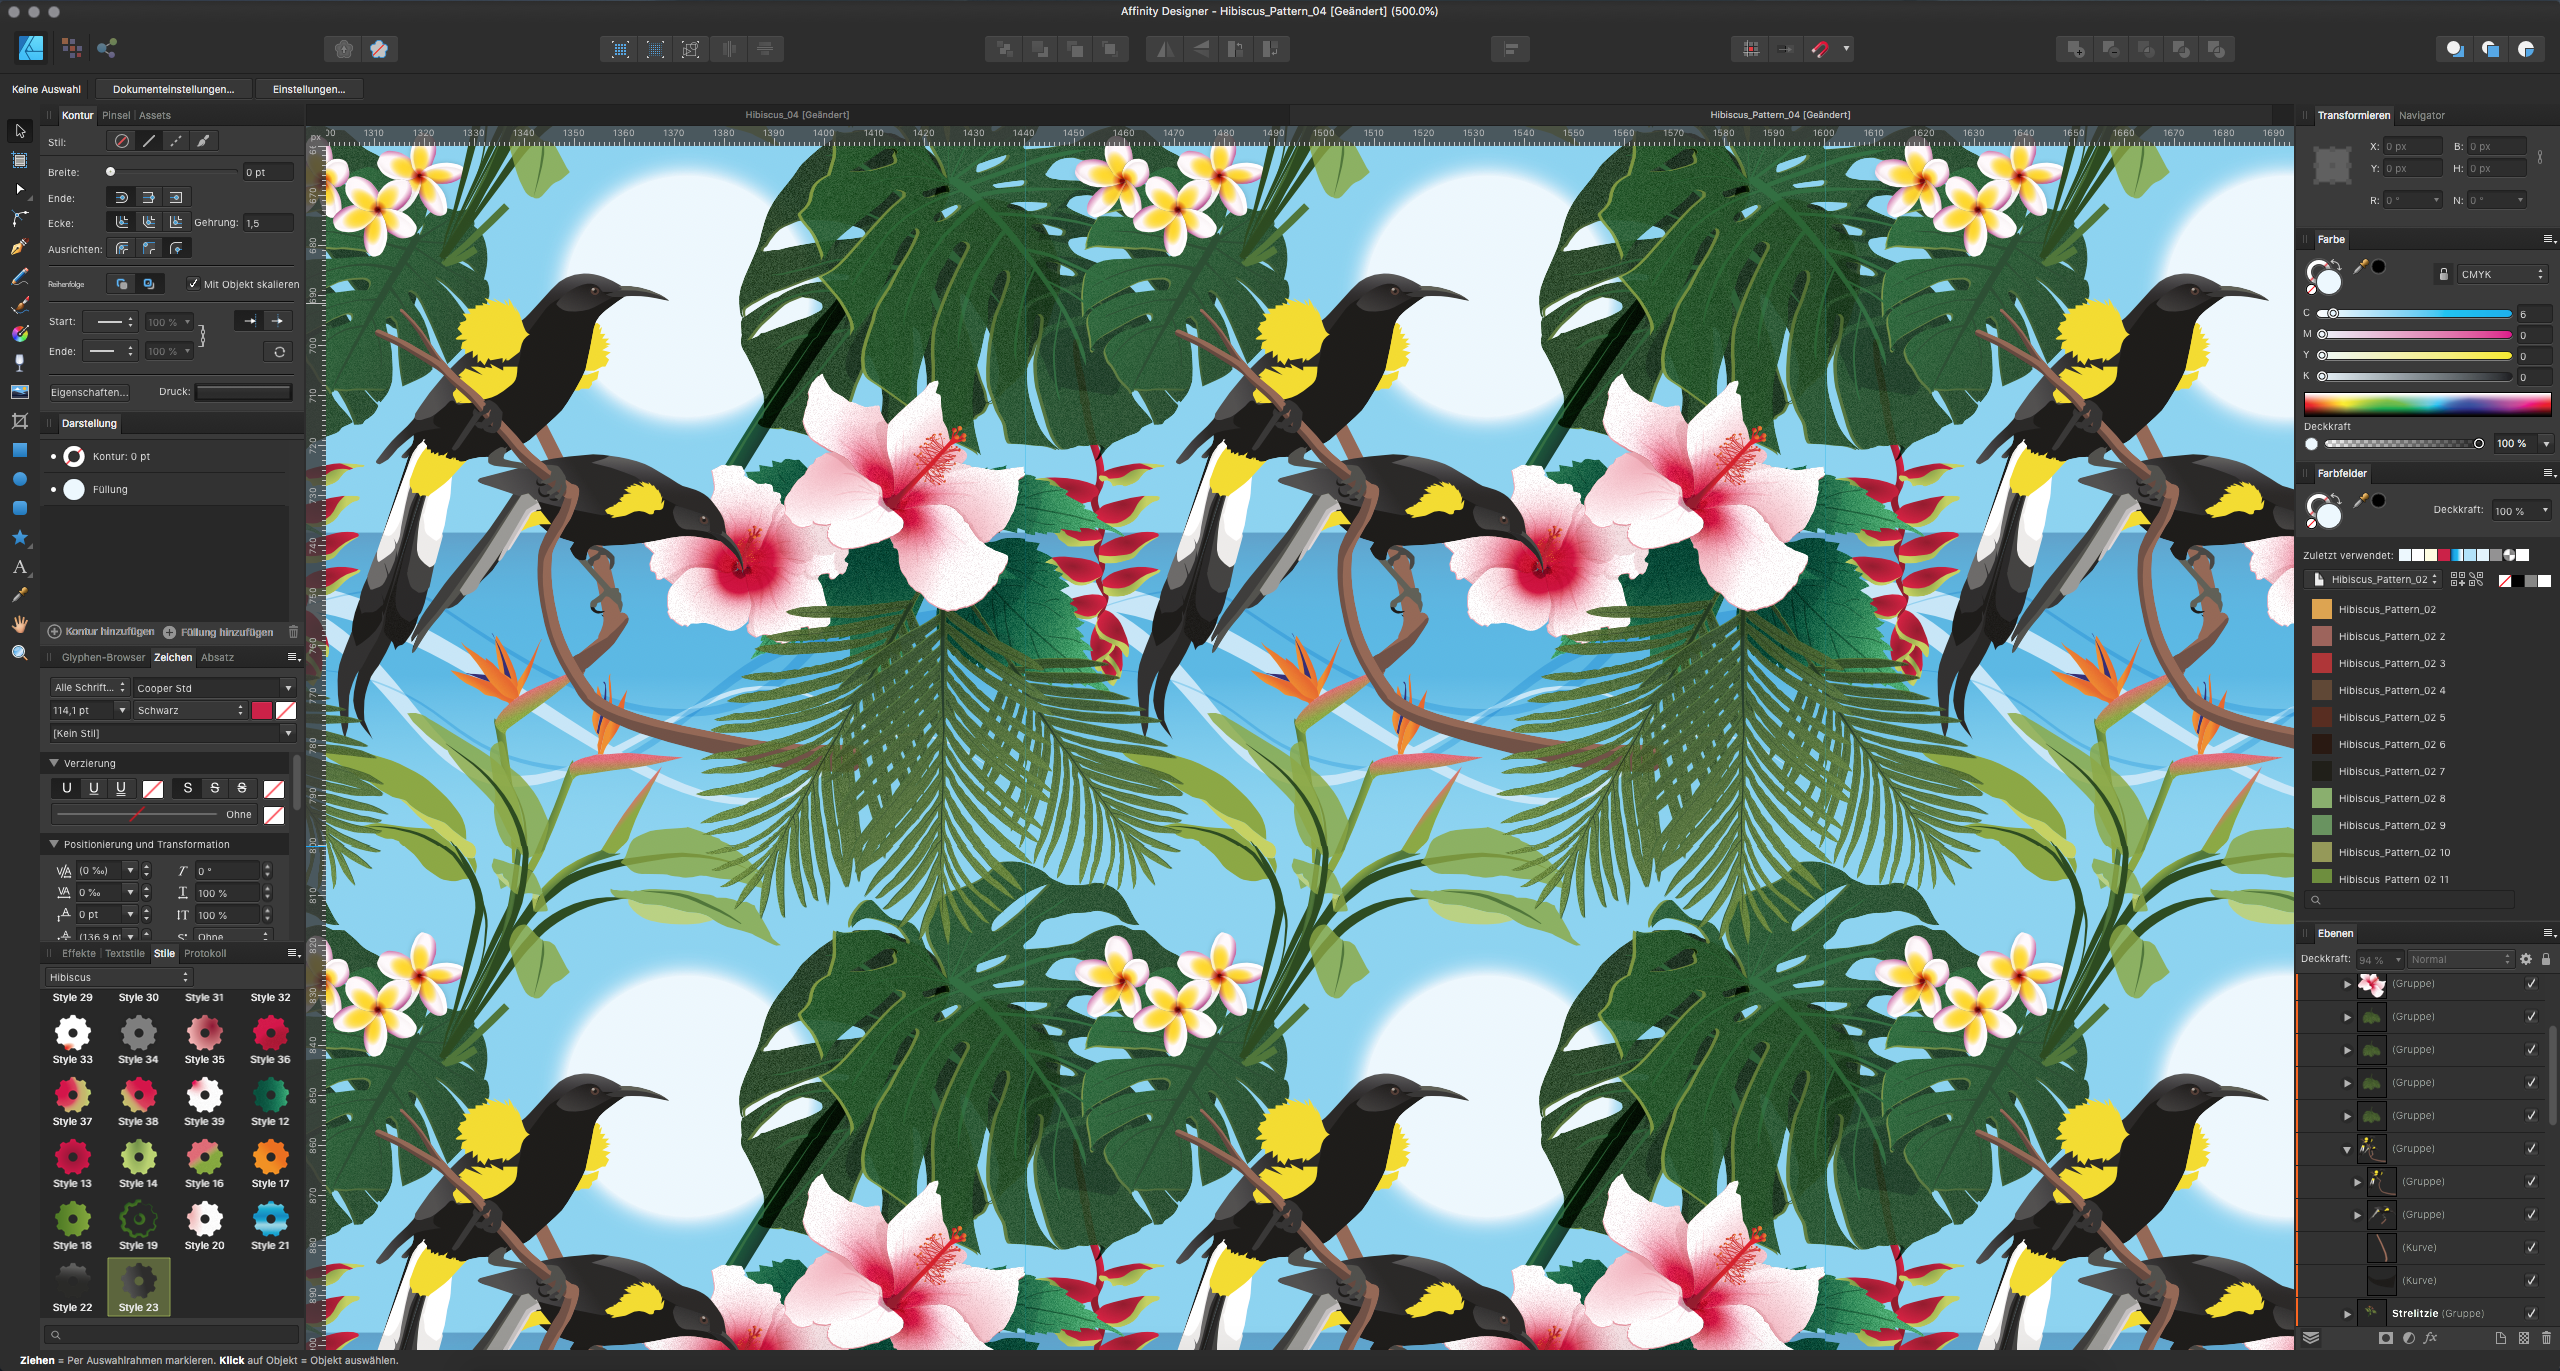Image resolution: width=2560 pixels, height=1371 pixels.
Task: Open the Protokoll tab
Action: pyautogui.click(x=205, y=953)
